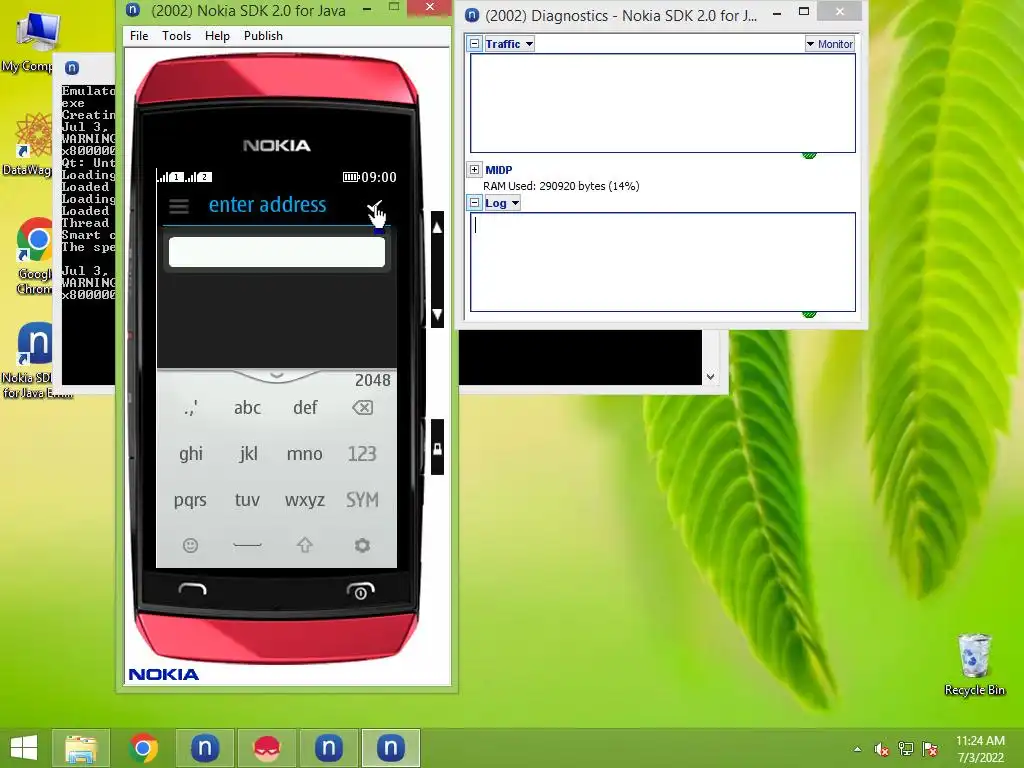This screenshot has height=768, width=1024.
Task: Open the Google Chrome desktop shortcut
Action: coord(35,255)
